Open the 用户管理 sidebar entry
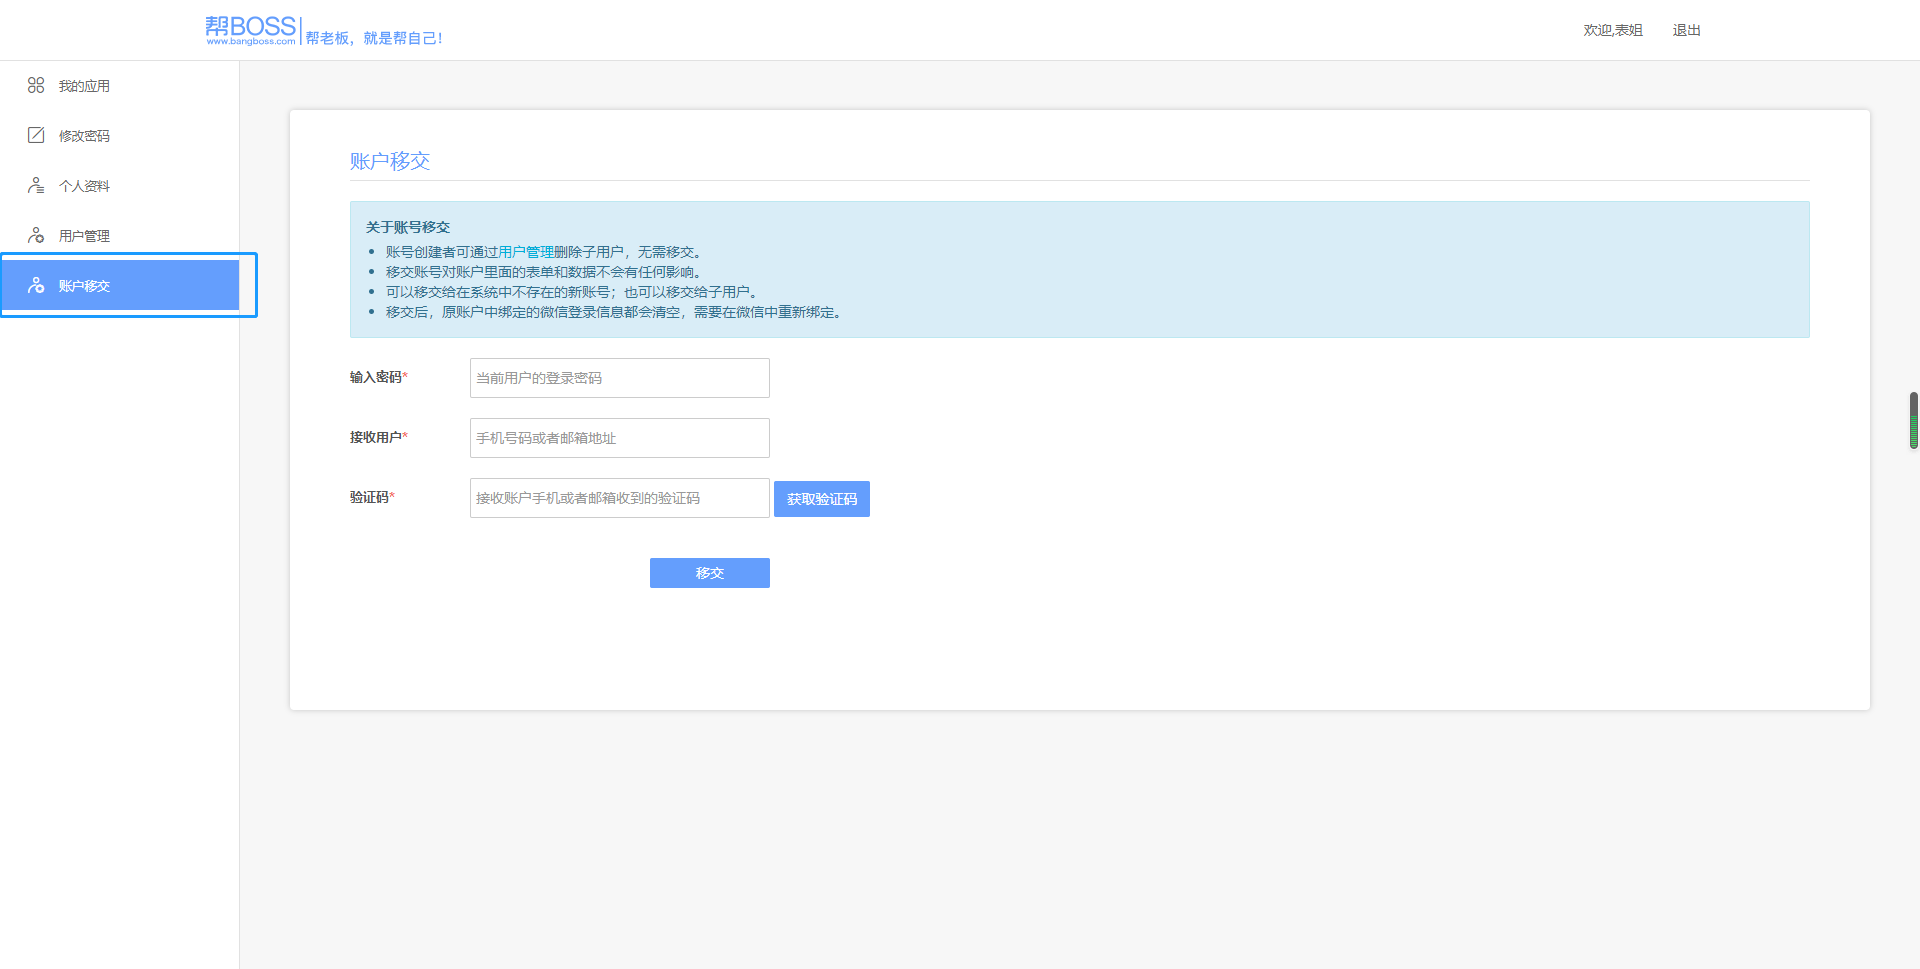The image size is (1920, 969). pos(84,236)
